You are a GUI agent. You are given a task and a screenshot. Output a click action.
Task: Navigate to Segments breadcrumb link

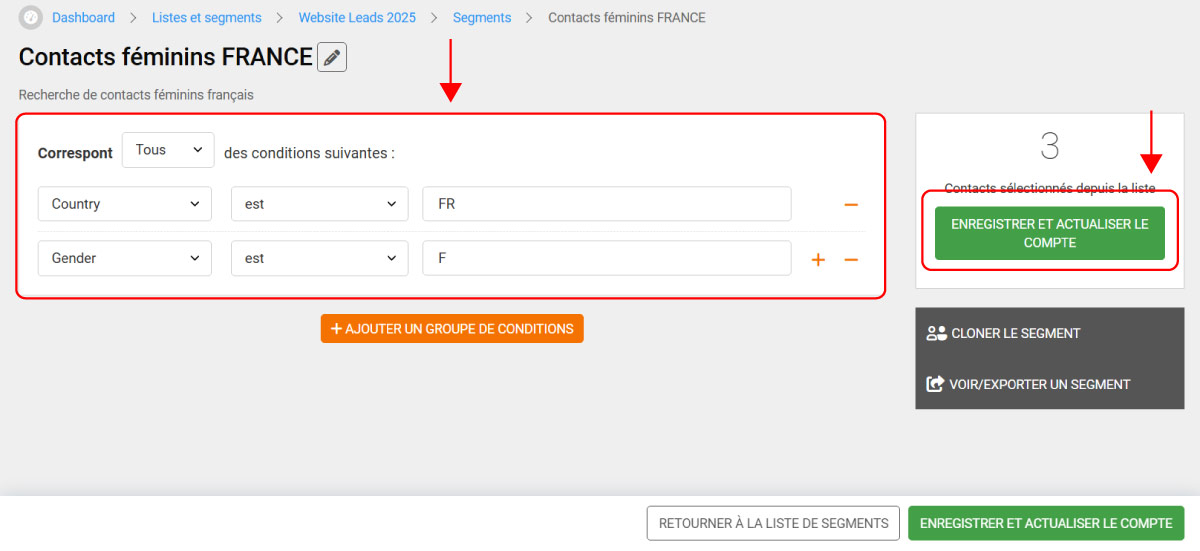pos(482,18)
